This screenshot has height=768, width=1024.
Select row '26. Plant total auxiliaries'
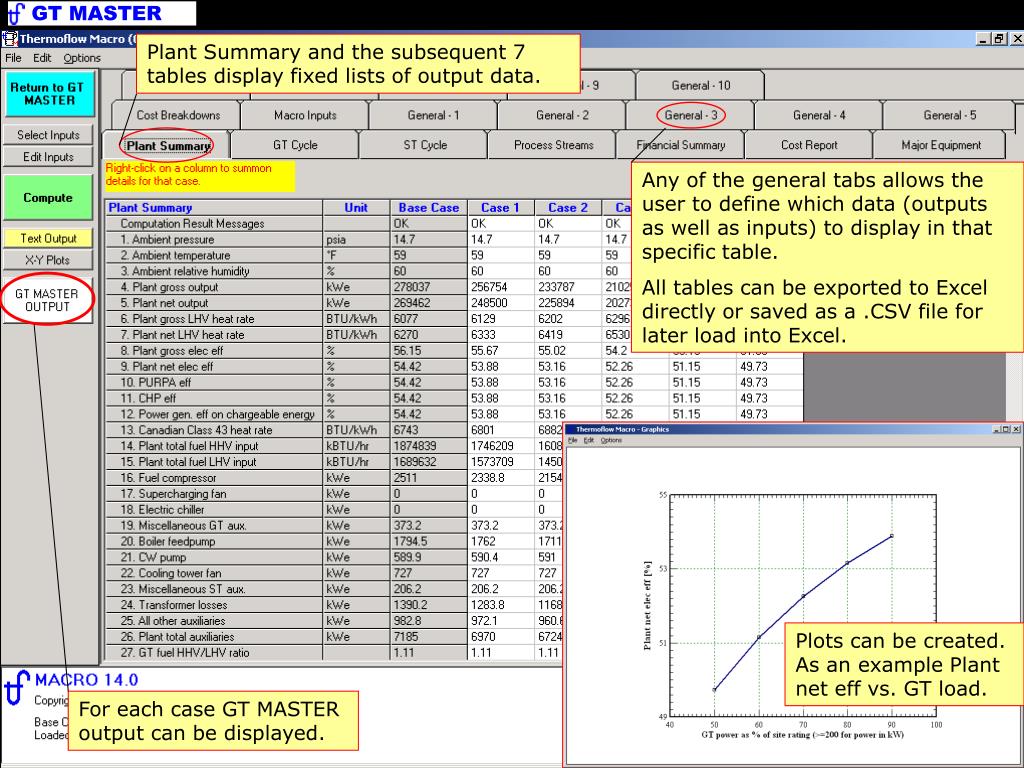[214, 637]
